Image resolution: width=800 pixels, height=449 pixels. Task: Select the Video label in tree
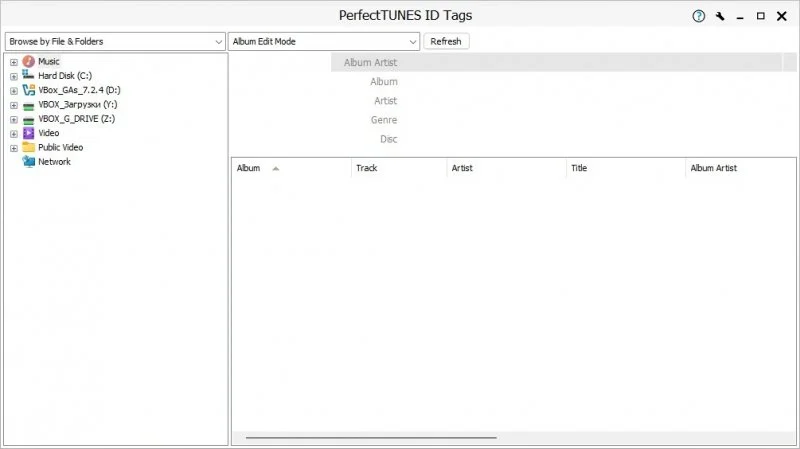(48, 133)
